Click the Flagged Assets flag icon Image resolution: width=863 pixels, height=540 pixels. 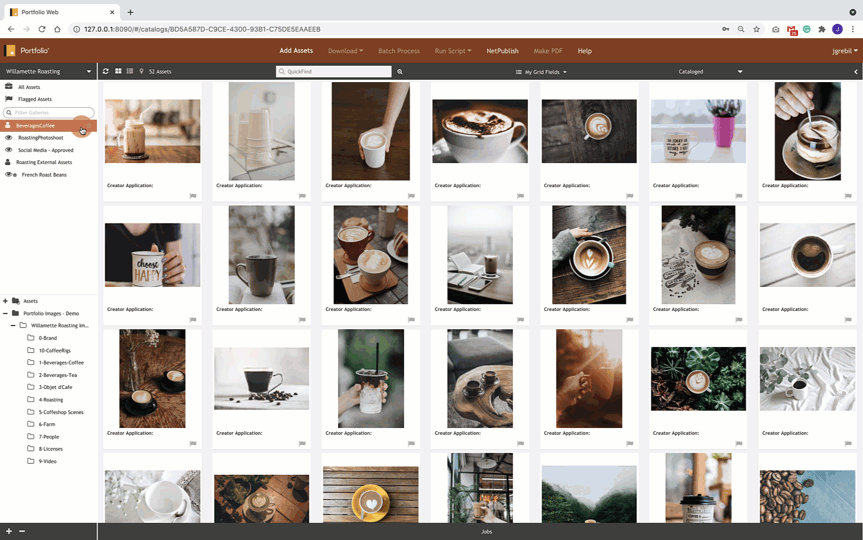(9, 99)
